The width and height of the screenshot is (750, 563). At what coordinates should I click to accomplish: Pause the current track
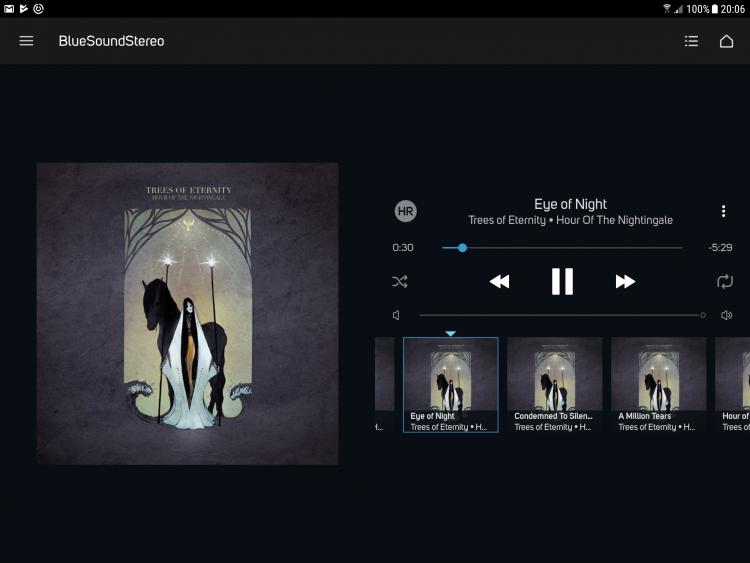coord(562,281)
